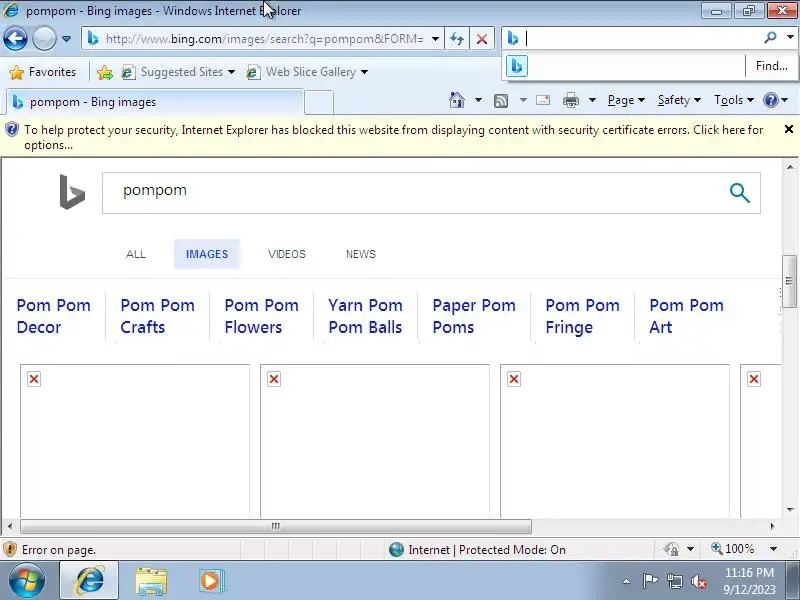Click the first broken image thumbnail
This screenshot has width=800, height=600.
135,441
